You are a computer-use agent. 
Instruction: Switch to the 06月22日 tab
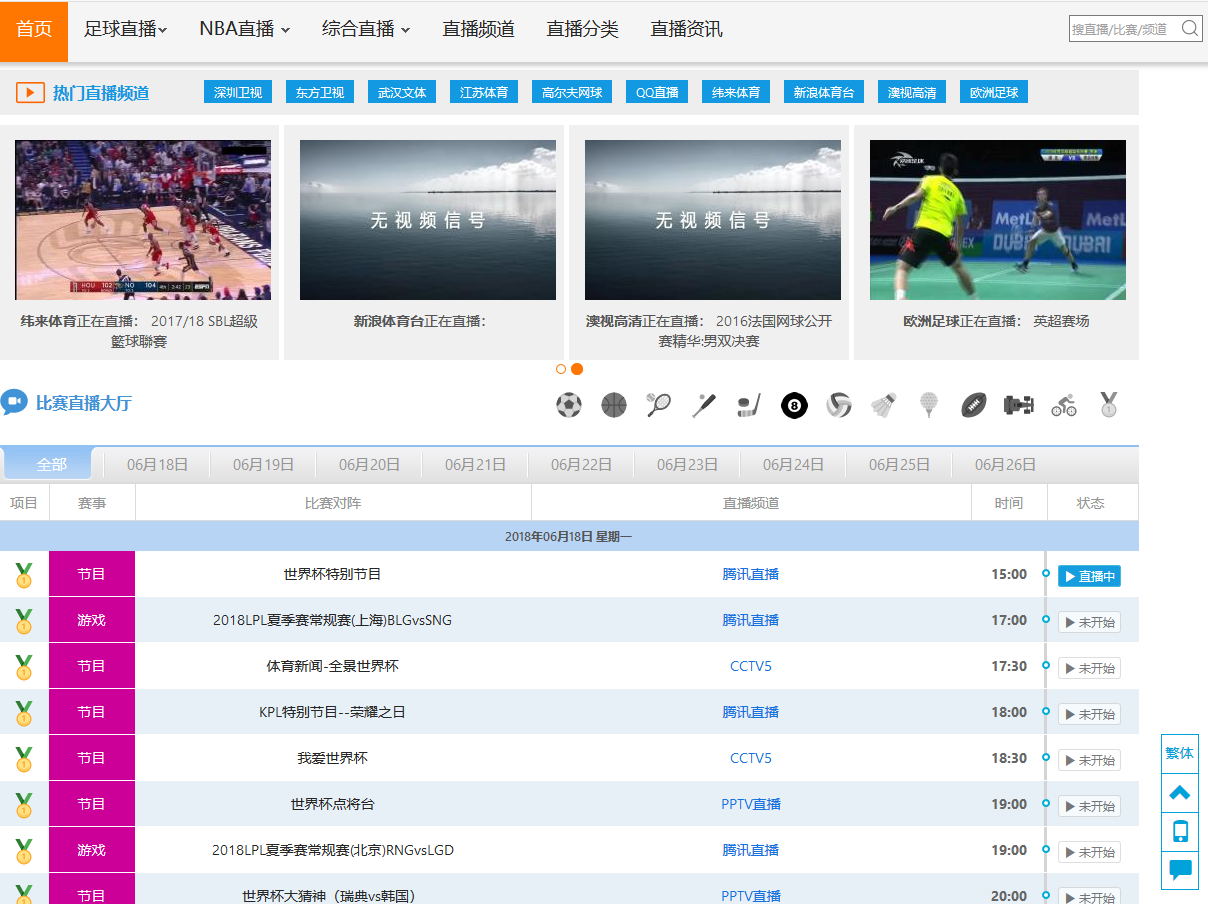[582, 464]
